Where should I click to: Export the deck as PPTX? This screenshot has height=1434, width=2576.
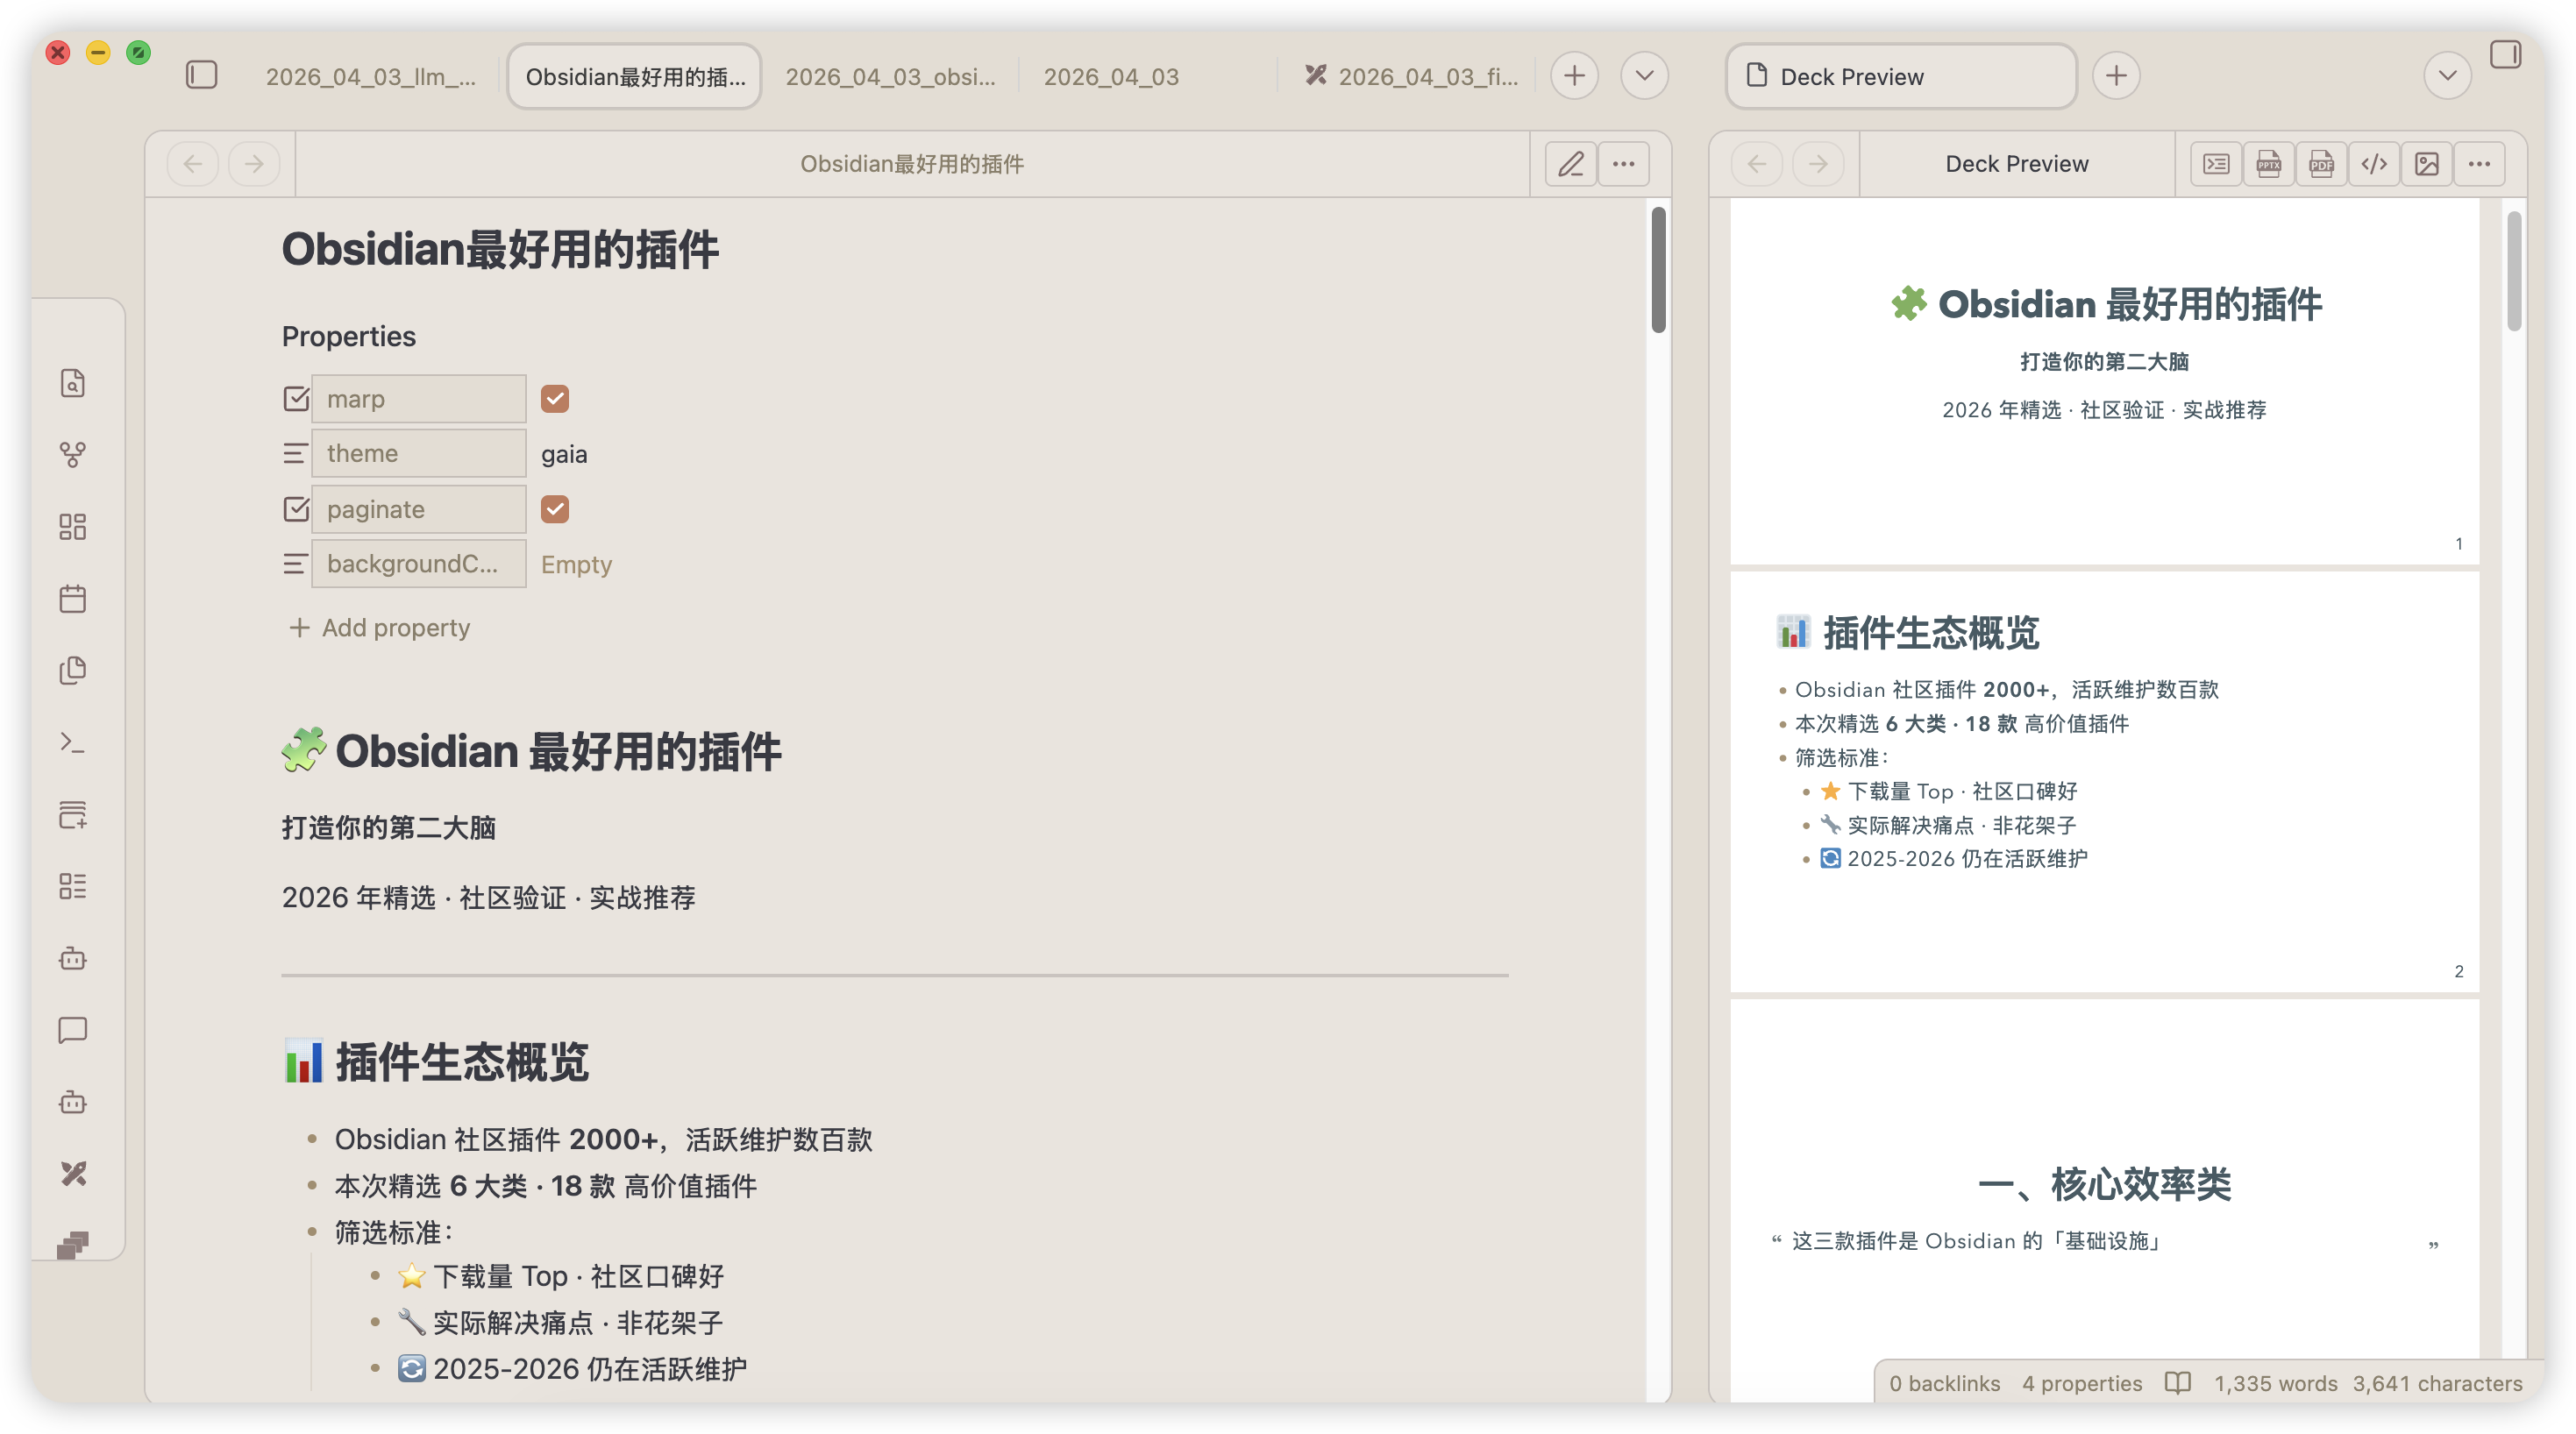point(2268,164)
